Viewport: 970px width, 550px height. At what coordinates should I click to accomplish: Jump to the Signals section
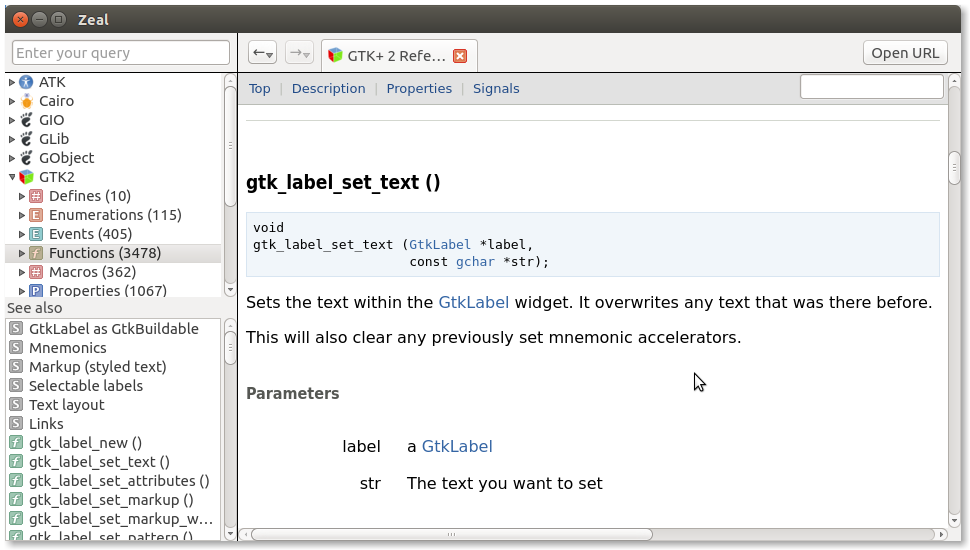click(496, 88)
